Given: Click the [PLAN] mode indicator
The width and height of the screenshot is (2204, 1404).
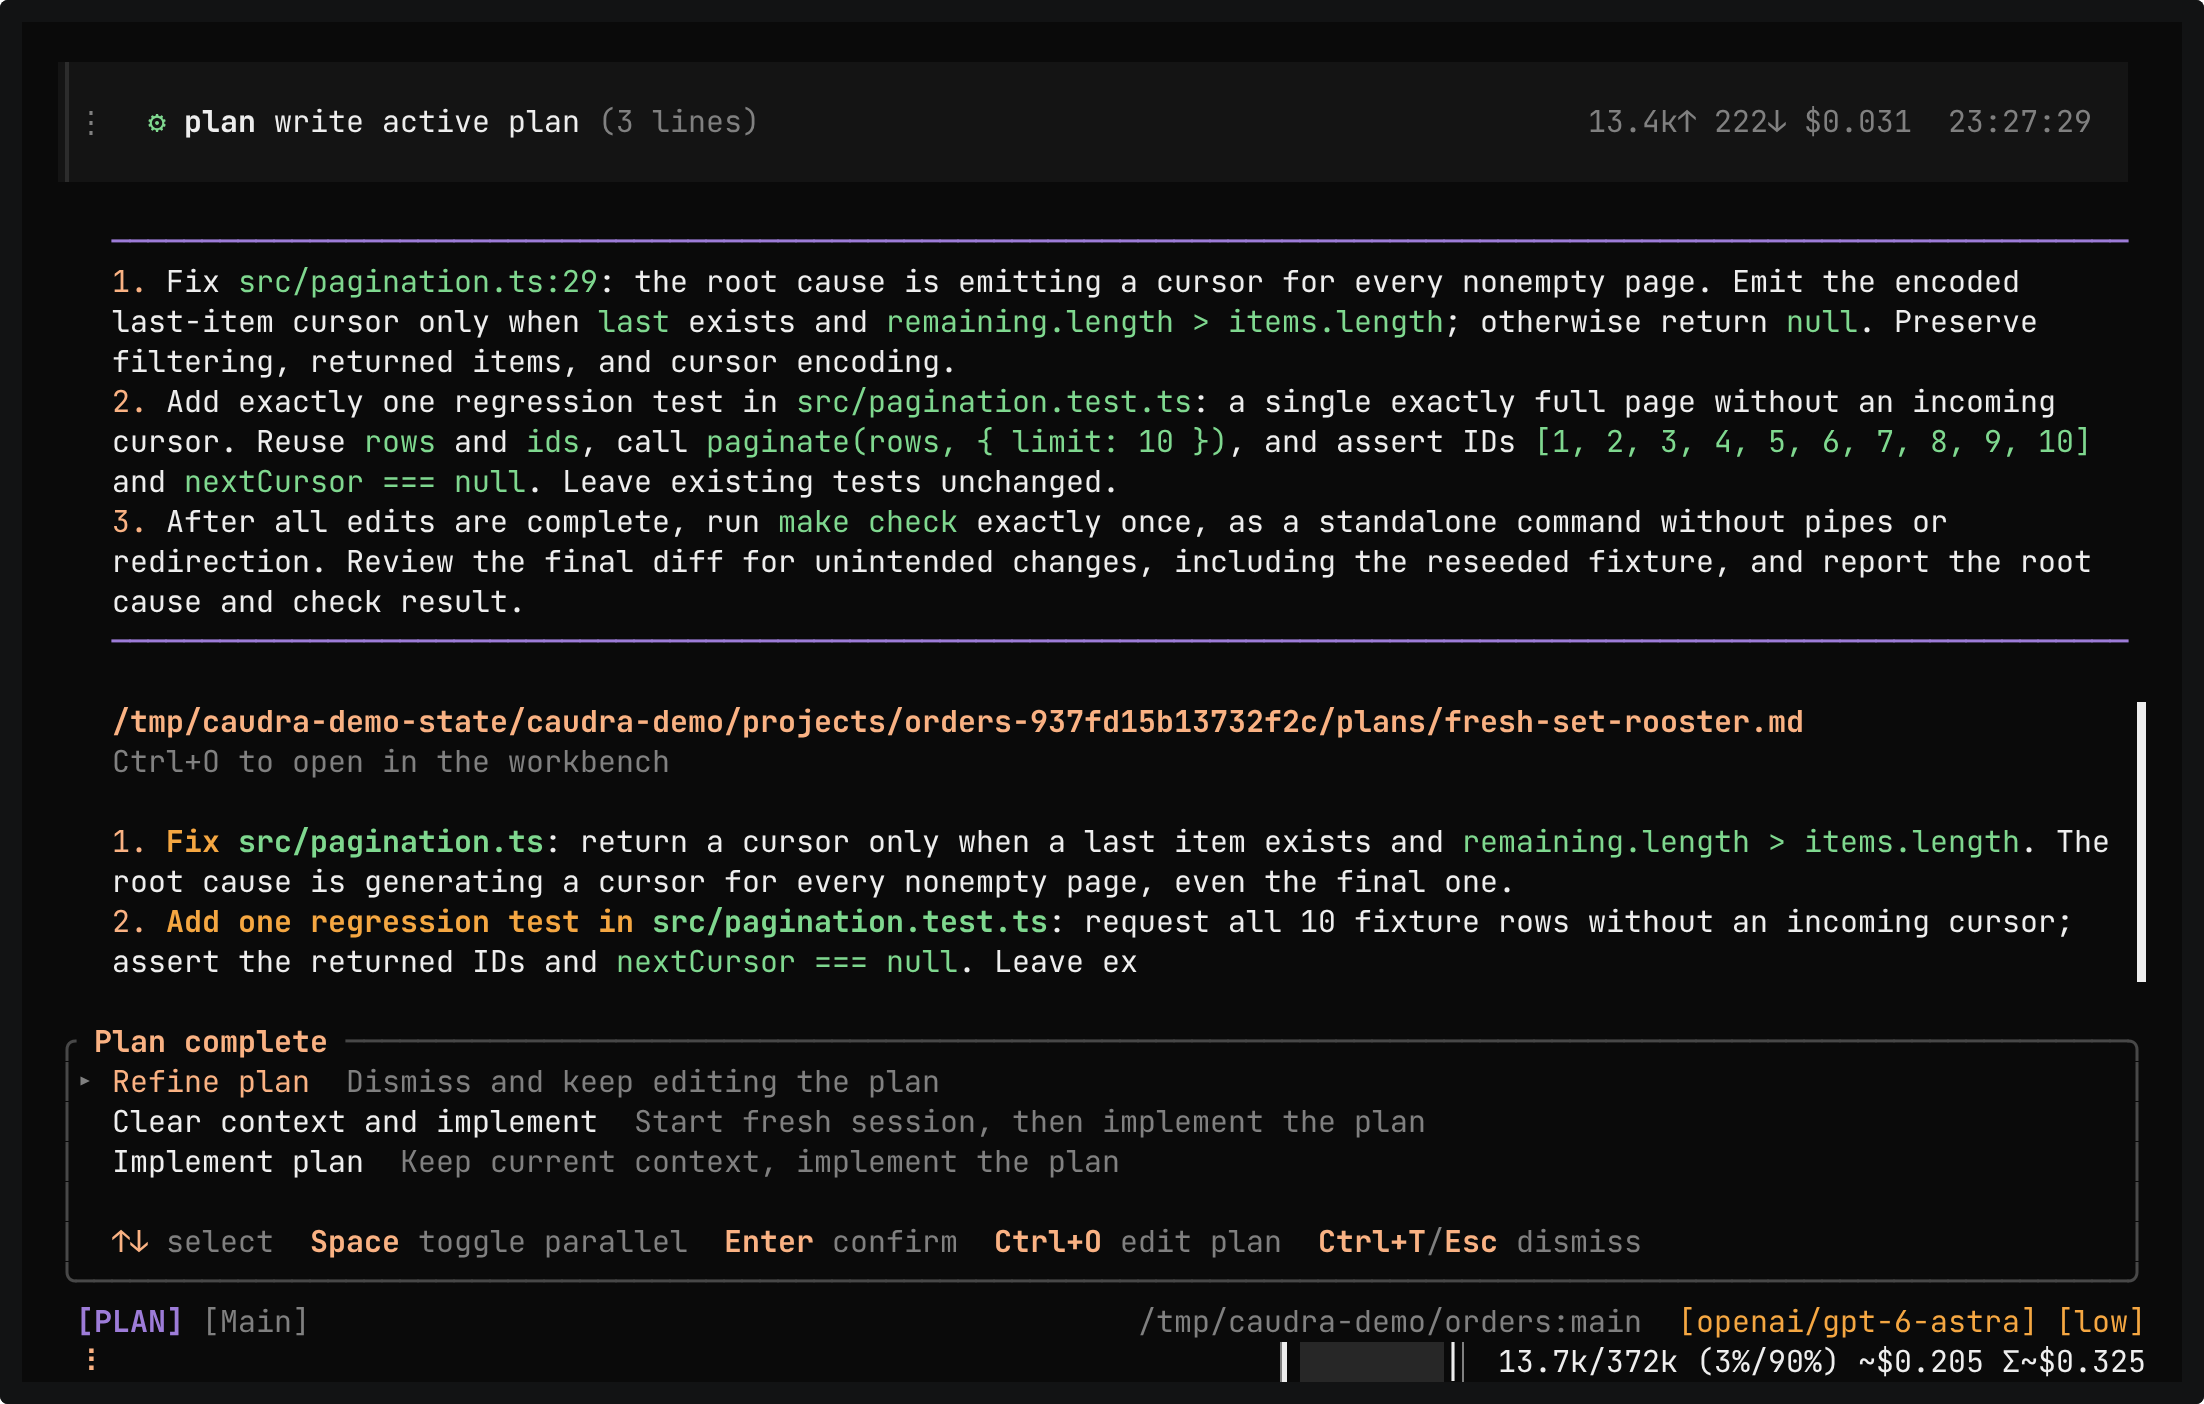Looking at the screenshot, I should [130, 1322].
